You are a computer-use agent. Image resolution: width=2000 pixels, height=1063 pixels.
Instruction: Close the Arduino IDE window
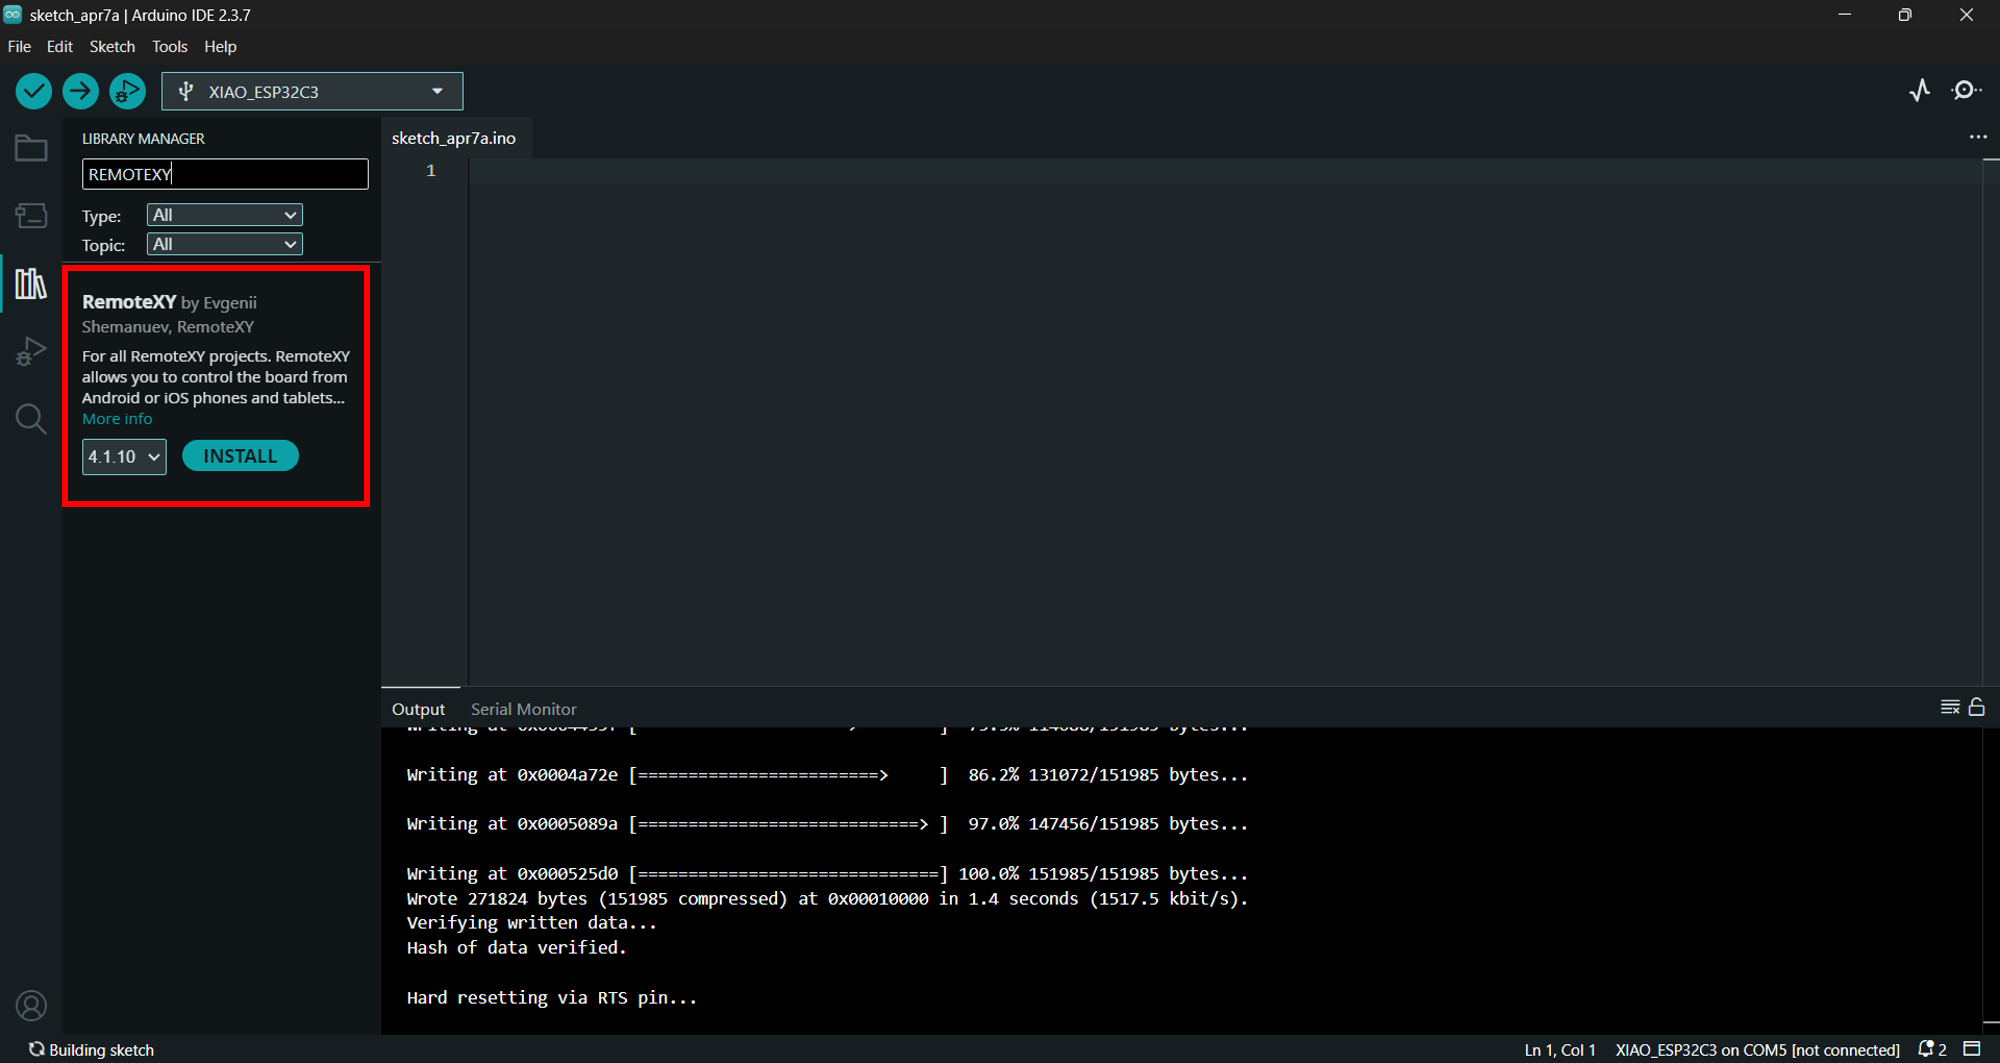coord(1966,15)
